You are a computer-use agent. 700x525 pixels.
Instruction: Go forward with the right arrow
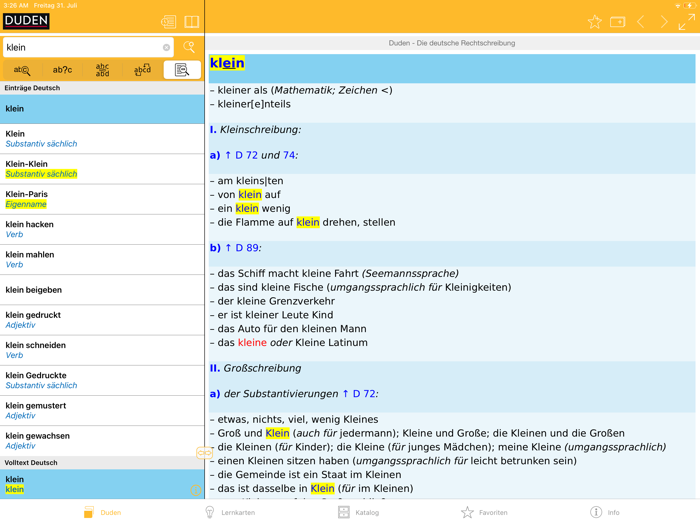(664, 22)
